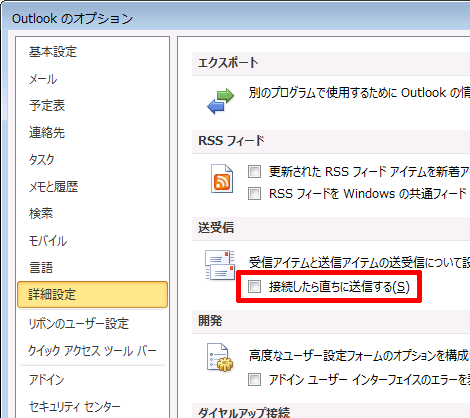Select メール in the sidebar
The image size is (470, 418).
[x=92, y=79]
